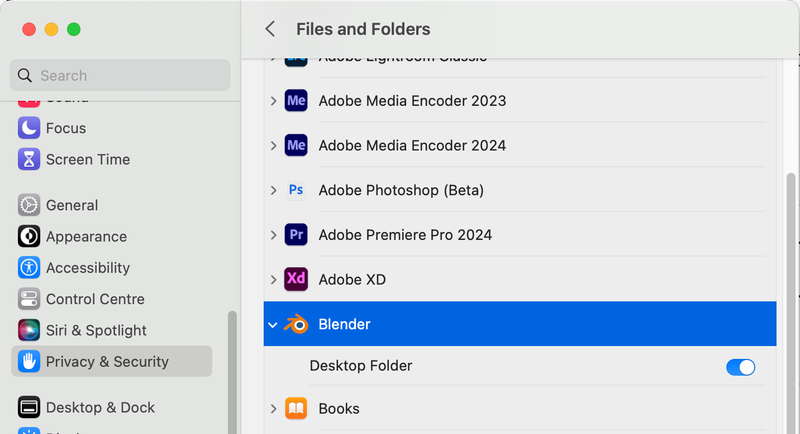Viewport: 800px width, 434px height.
Task: Select Adobe Premiere Pro 2024 text
Action: (405, 235)
